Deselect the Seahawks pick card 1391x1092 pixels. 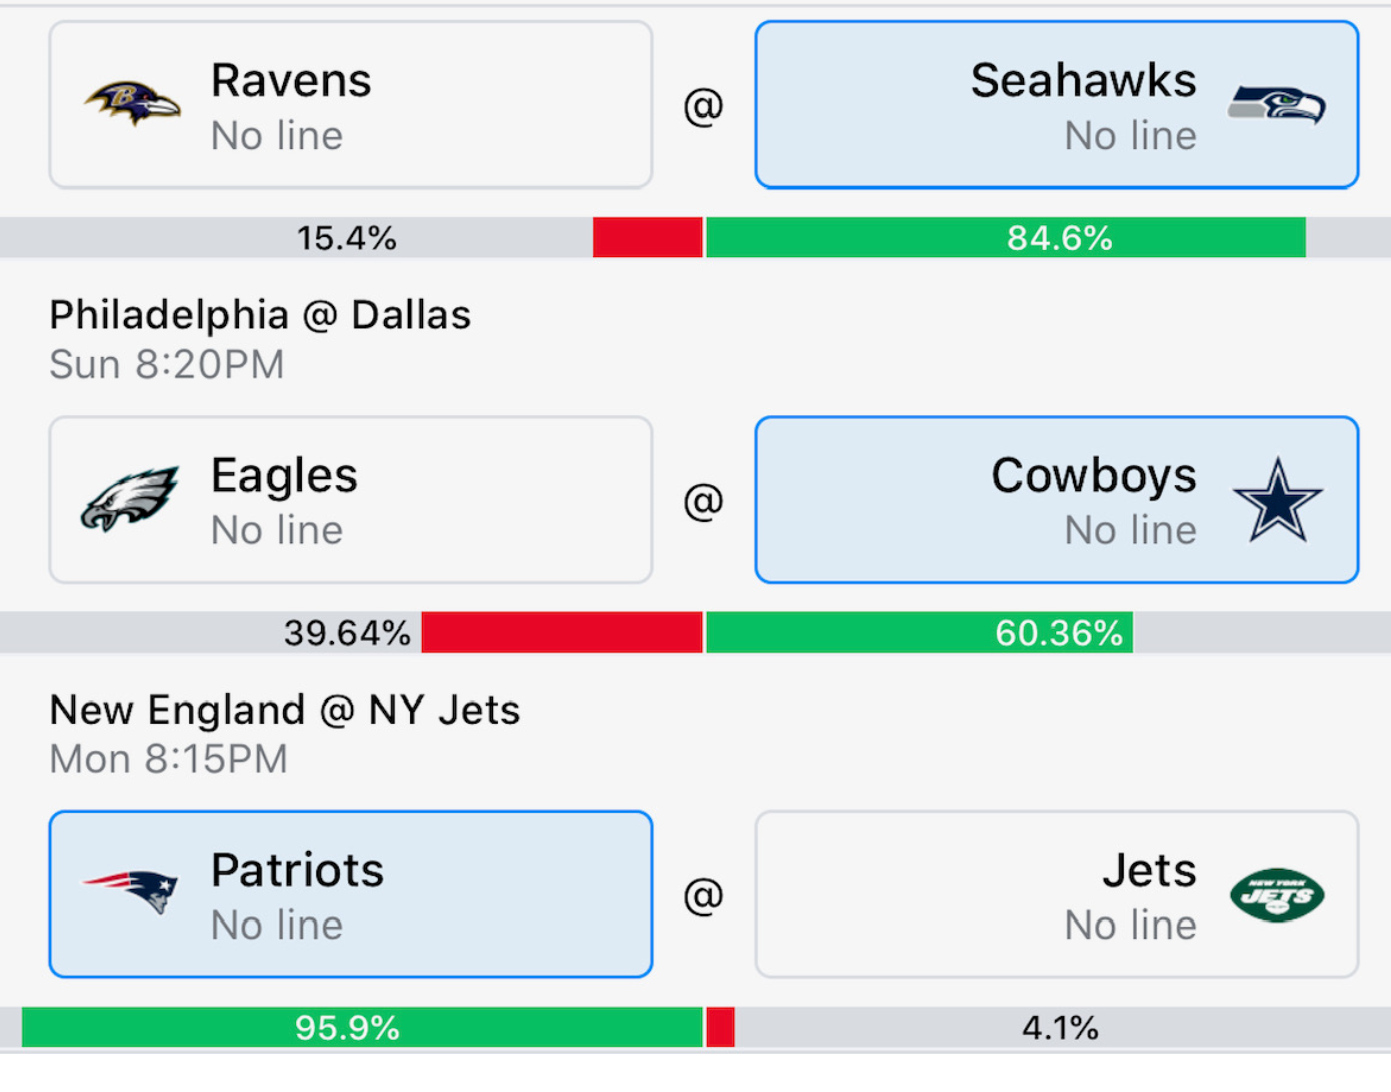[1057, 105]
